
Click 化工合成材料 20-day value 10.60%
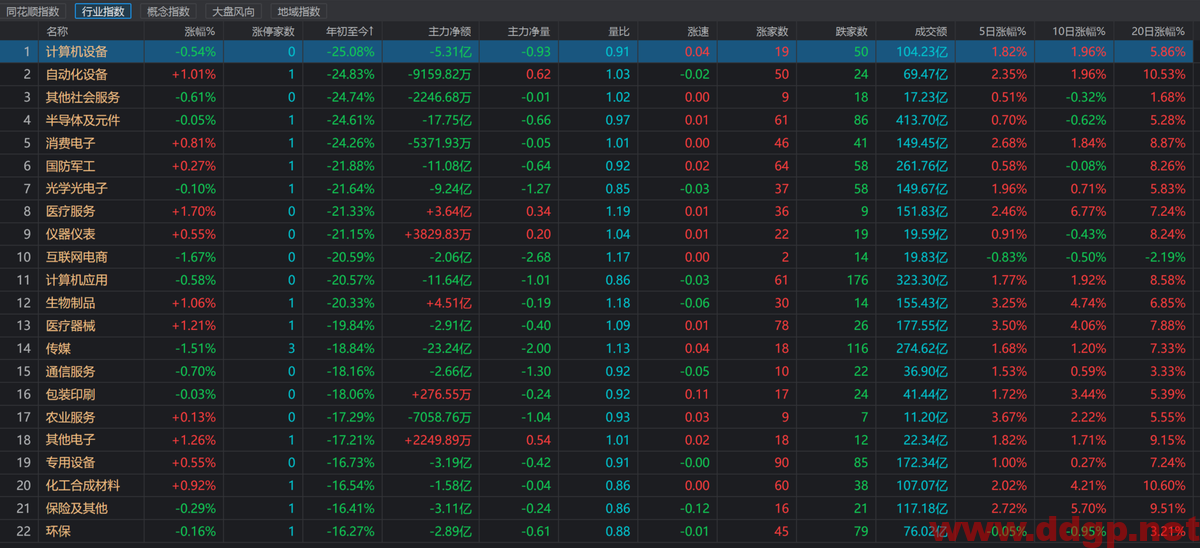[x=1163, y=485]
